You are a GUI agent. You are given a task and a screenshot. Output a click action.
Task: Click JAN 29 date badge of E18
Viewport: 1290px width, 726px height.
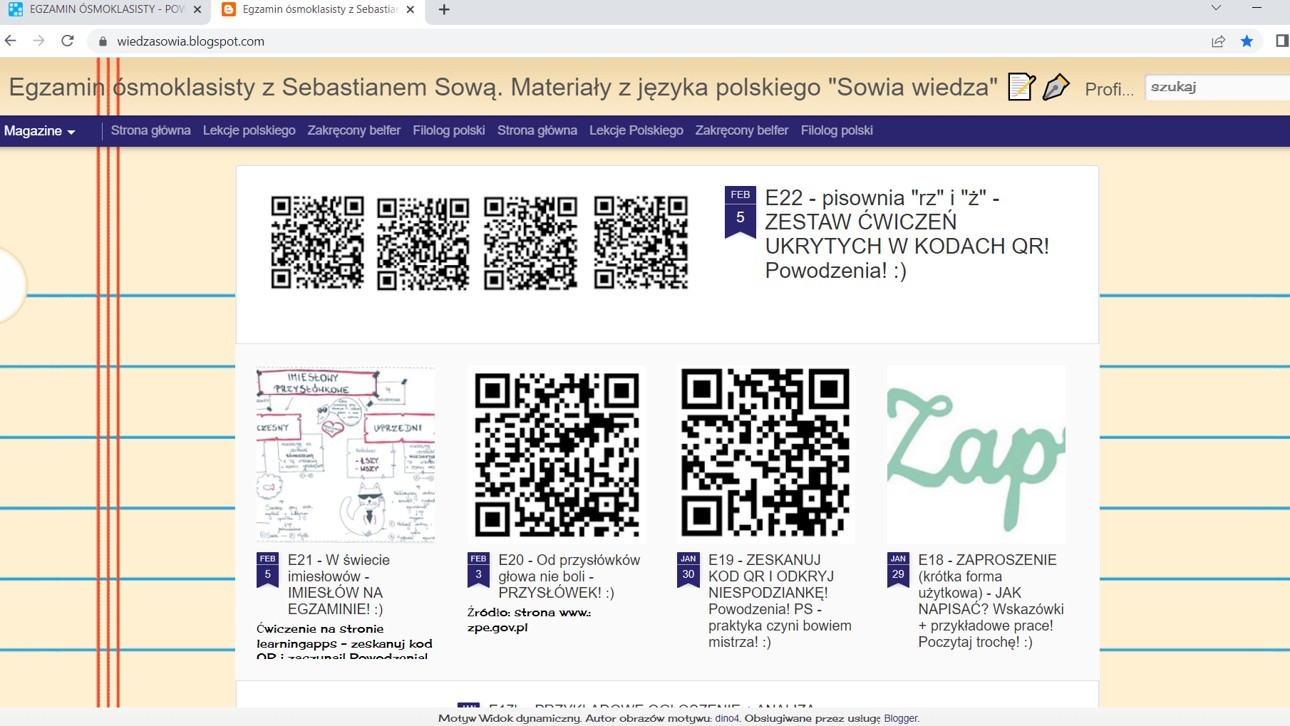click(898, 570)
